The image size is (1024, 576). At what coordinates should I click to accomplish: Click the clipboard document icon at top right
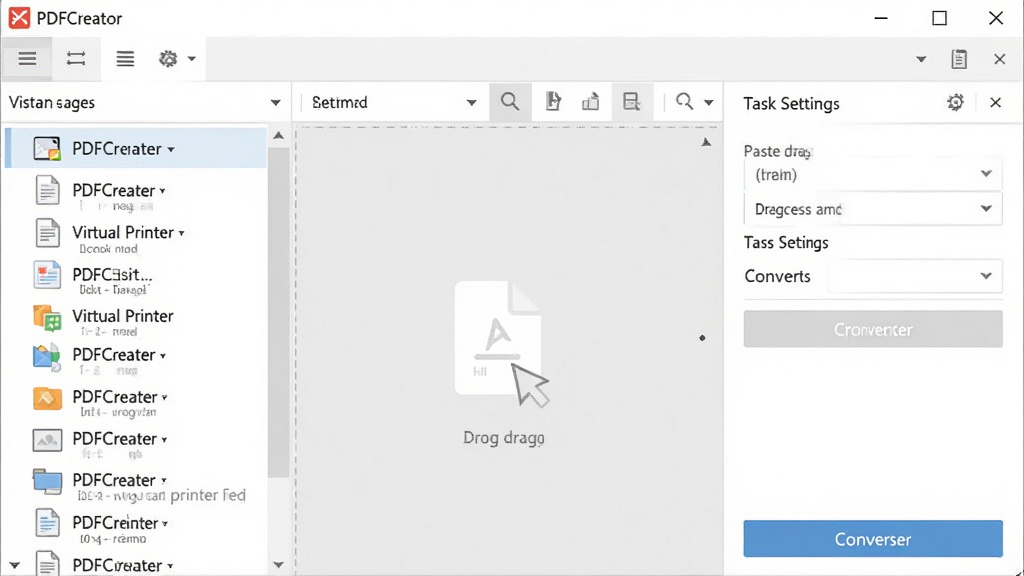(x=959, y=59)
